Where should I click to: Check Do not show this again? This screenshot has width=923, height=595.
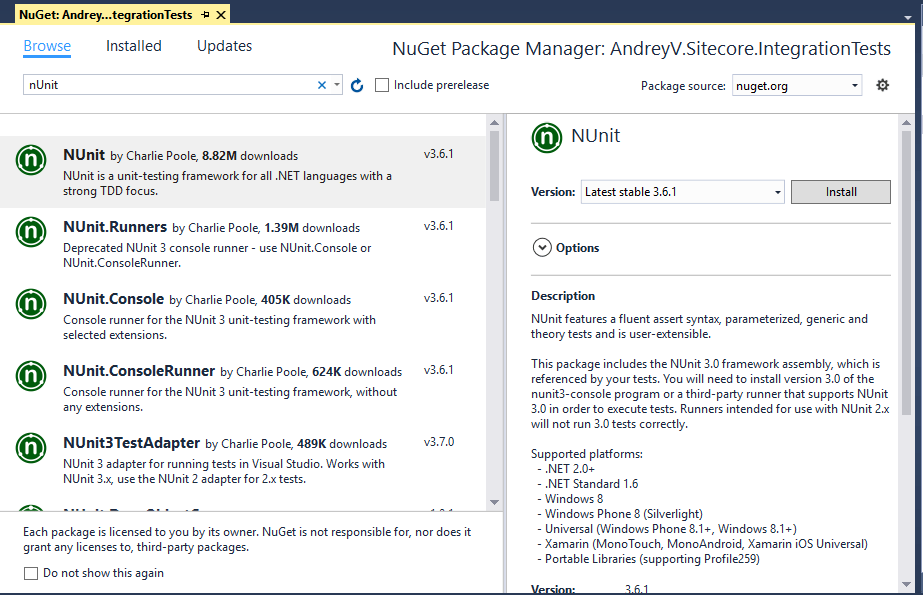28,572
